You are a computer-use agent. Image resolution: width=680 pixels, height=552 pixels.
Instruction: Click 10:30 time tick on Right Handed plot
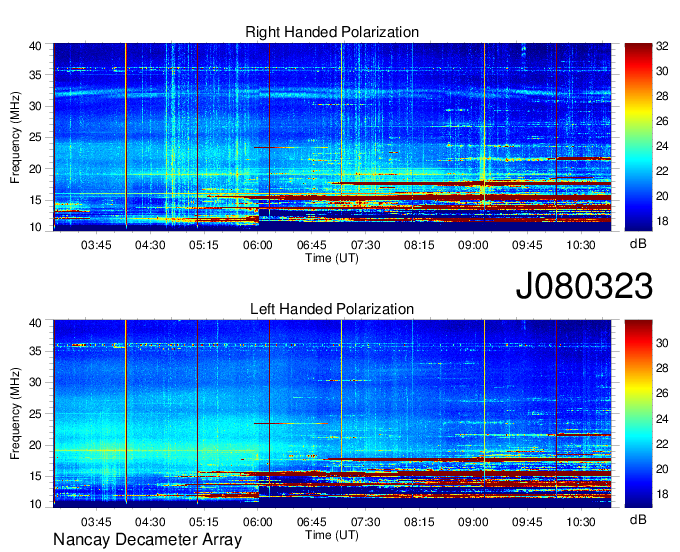[x=581, y=245]
